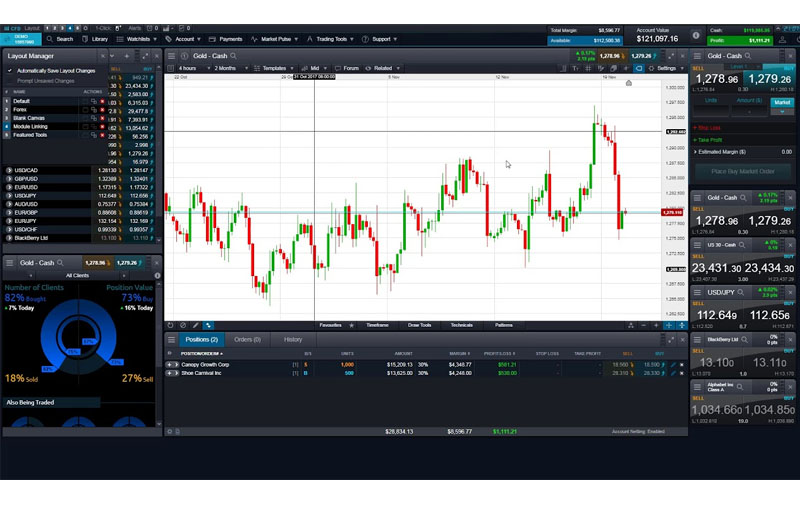Open the chart Templates dropdown
Viewport: 800px width, 513px height.
pyautogui.click(x=274, y=68)
